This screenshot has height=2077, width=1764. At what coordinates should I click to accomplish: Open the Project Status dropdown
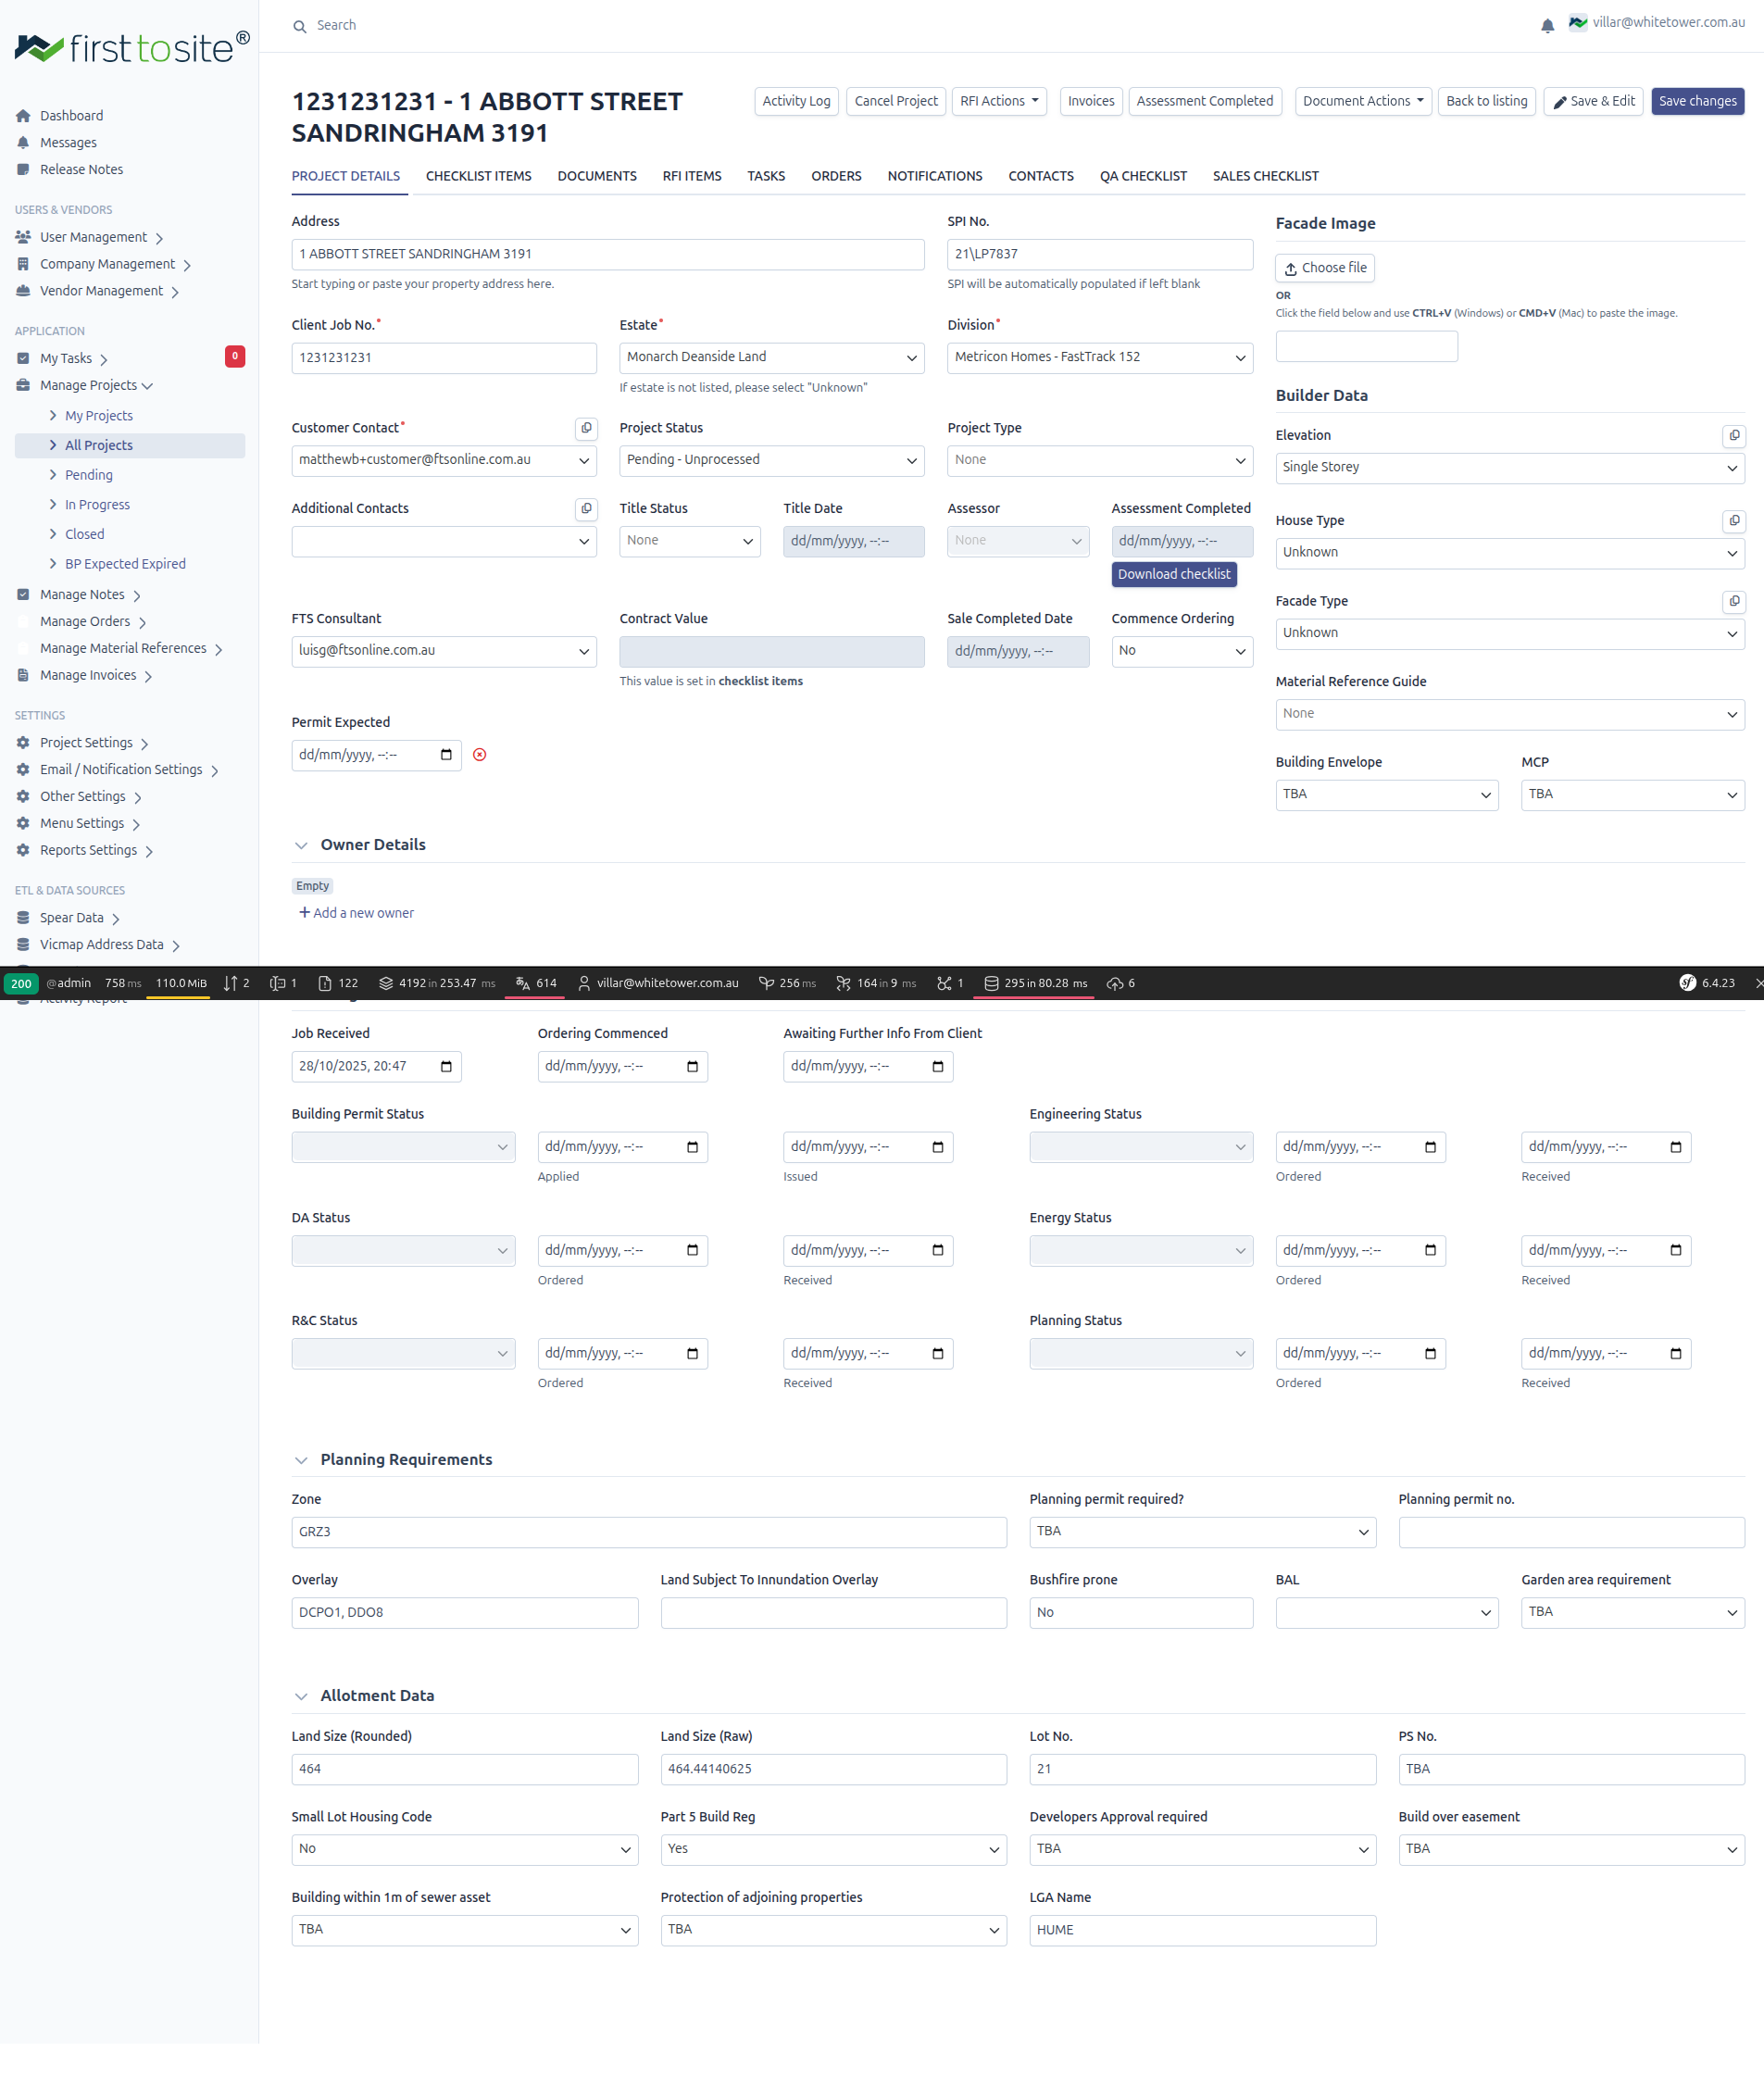pyautogui.click(x=771, y=460)
